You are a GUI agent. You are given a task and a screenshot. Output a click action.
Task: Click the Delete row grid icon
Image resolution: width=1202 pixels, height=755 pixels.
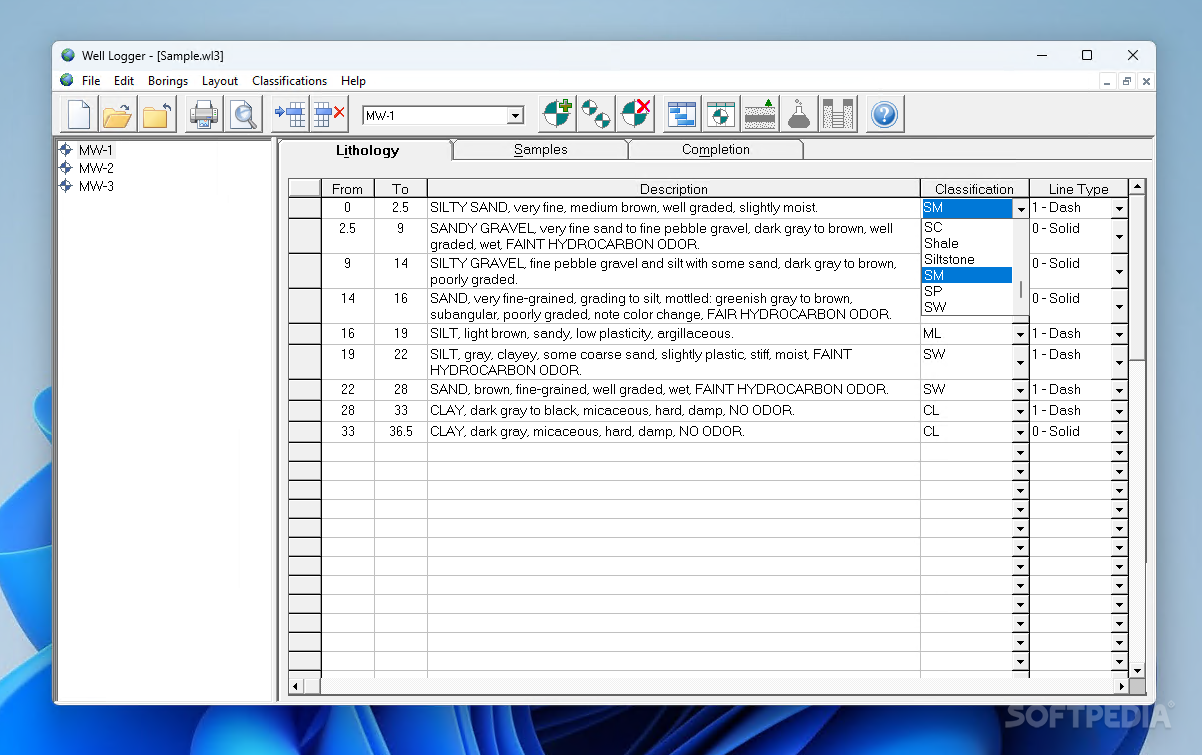(x=329, y=114)
